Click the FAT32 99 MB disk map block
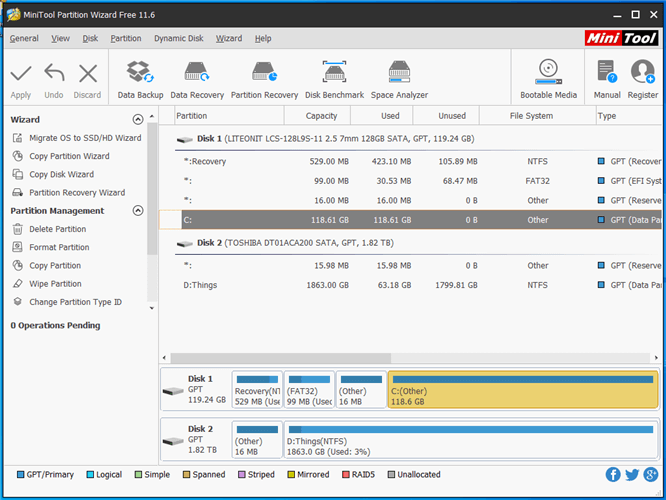This screenshot has width=666, height=500. [309, 390]
